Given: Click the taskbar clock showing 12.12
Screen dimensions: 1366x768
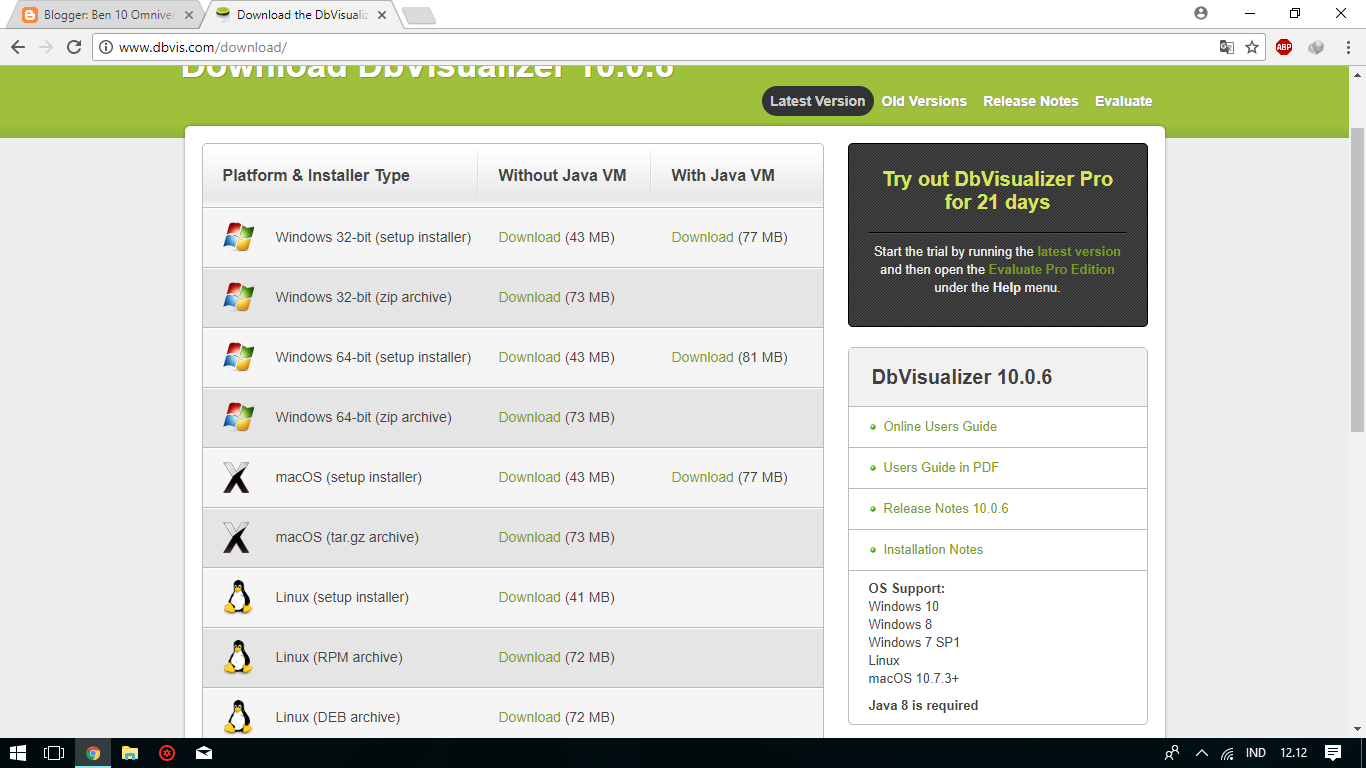Looking at the screenshot, I should [x=1293, y=753].
